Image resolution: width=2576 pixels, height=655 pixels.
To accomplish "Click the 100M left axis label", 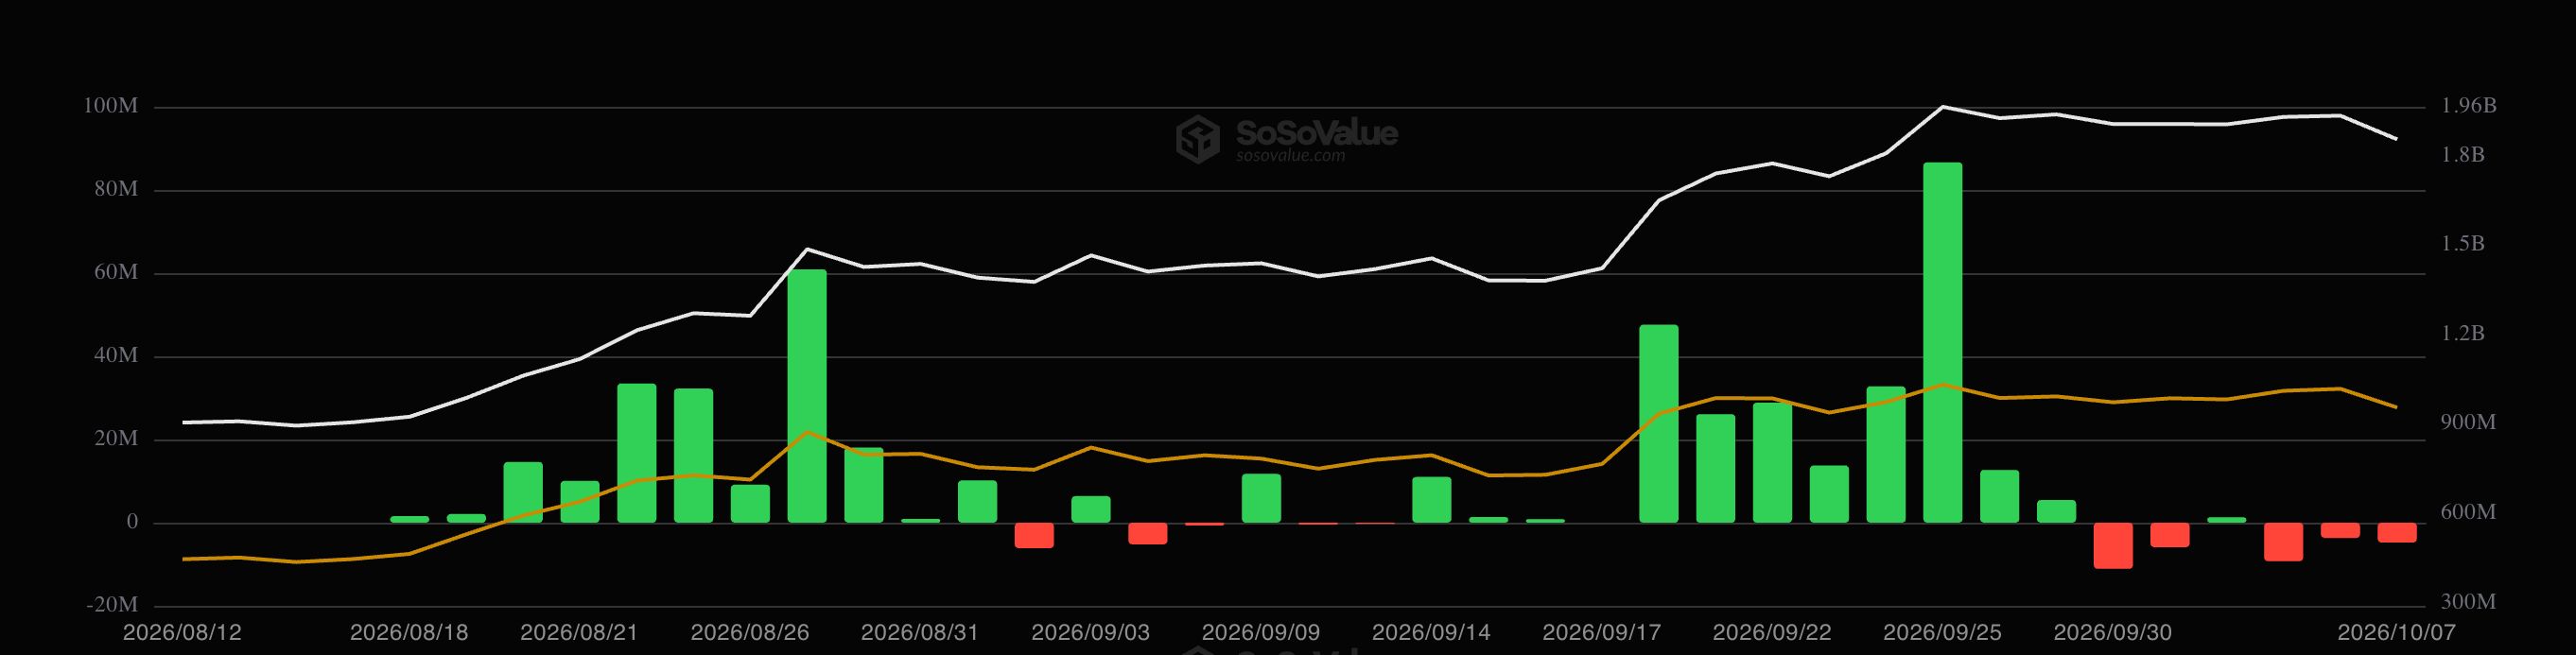I will (x=110, y=106).
